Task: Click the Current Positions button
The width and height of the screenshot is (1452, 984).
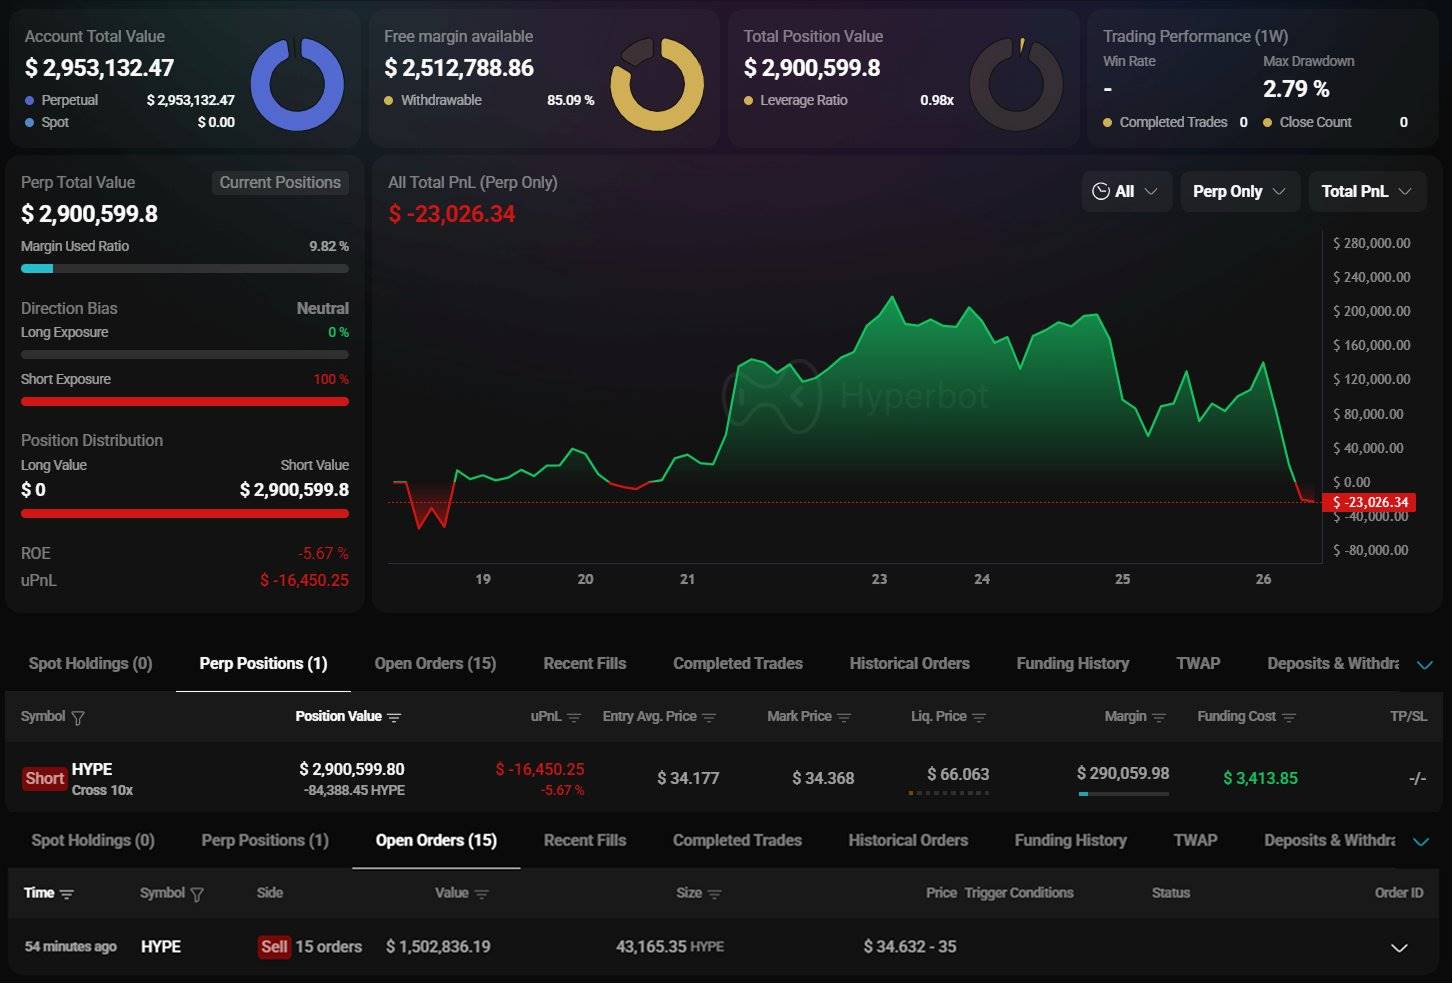Action: coord(280,183)
